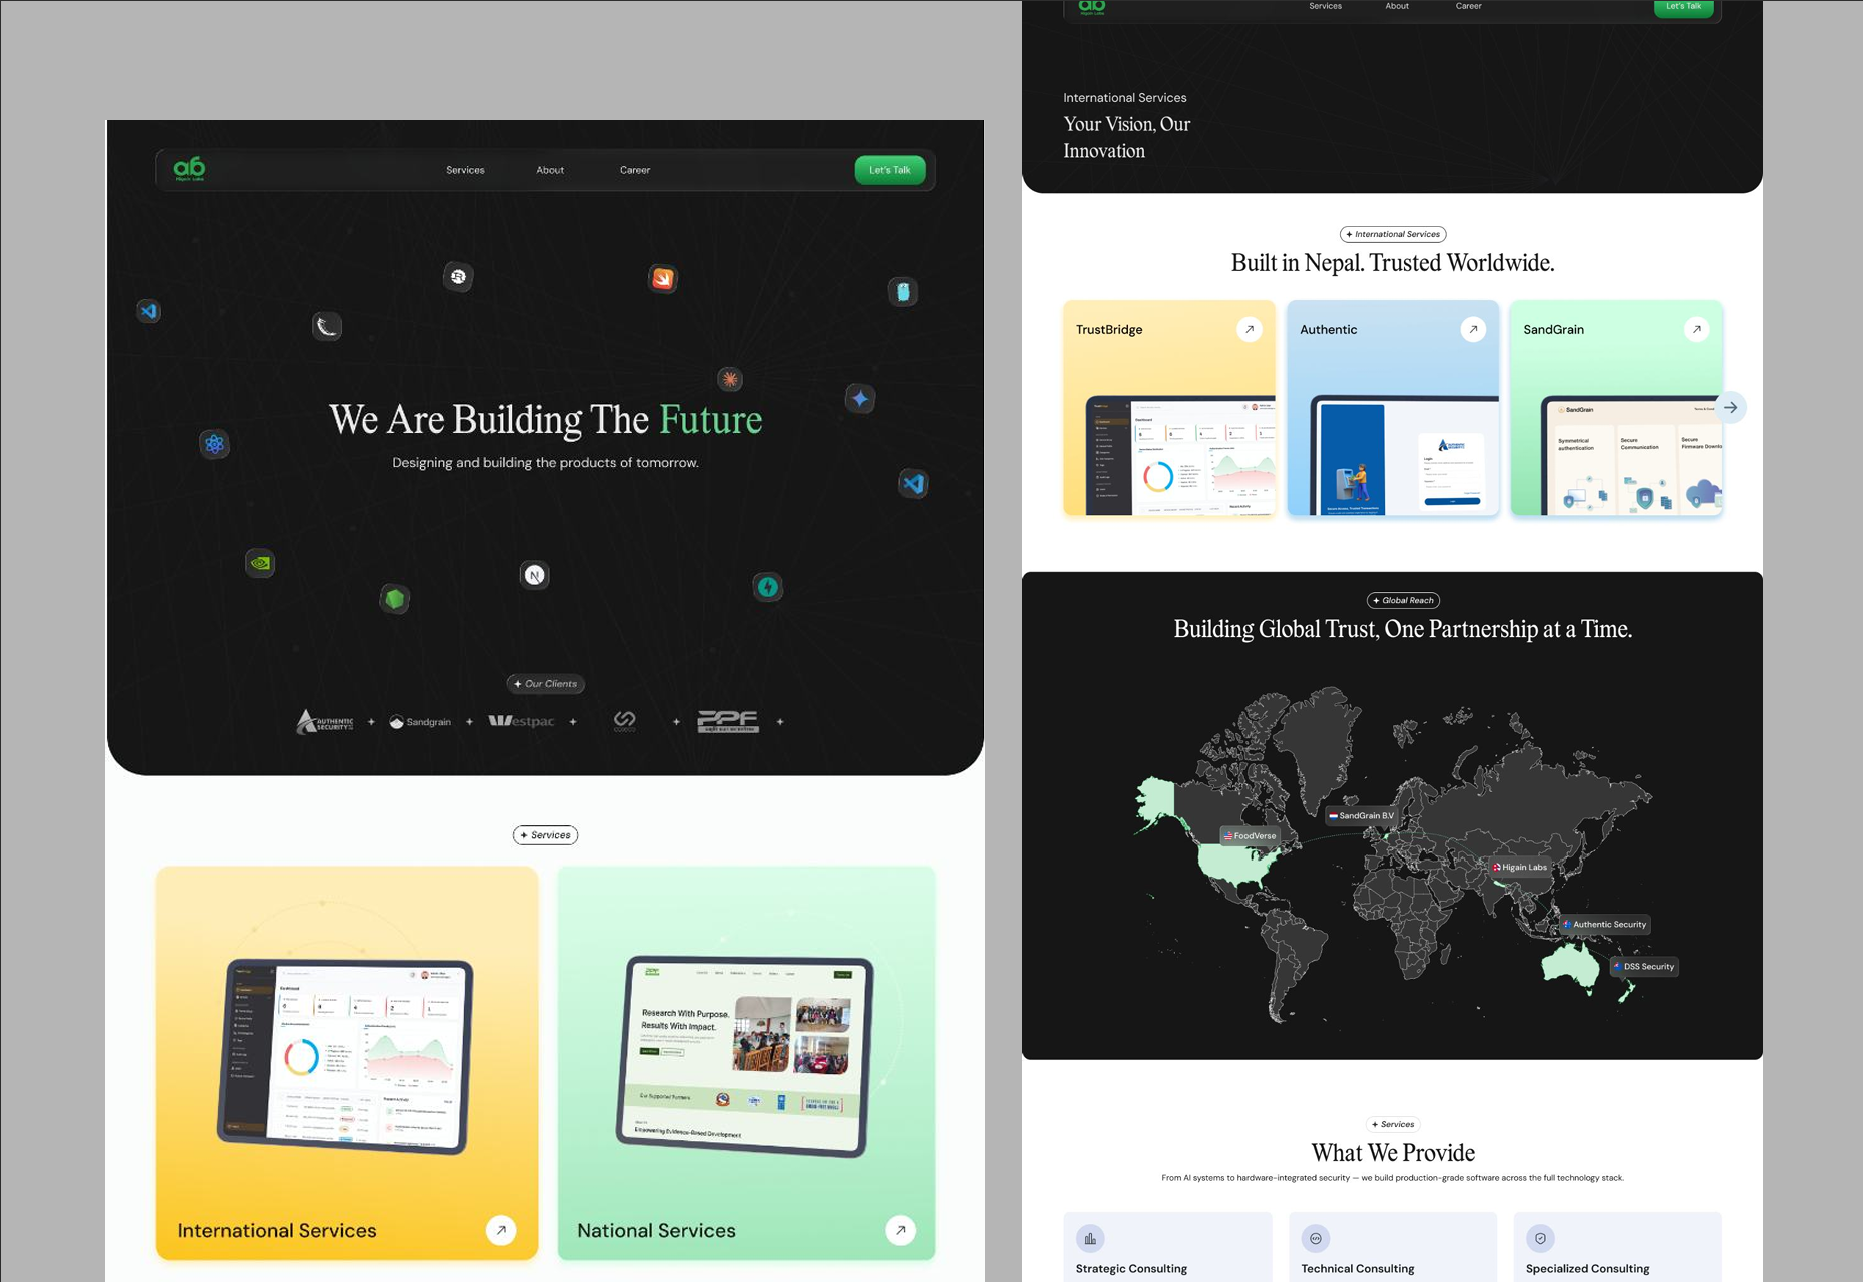Open Services in left page navbar
The width and height of the screenshot is (1863, 1282).
click(465, 170)
